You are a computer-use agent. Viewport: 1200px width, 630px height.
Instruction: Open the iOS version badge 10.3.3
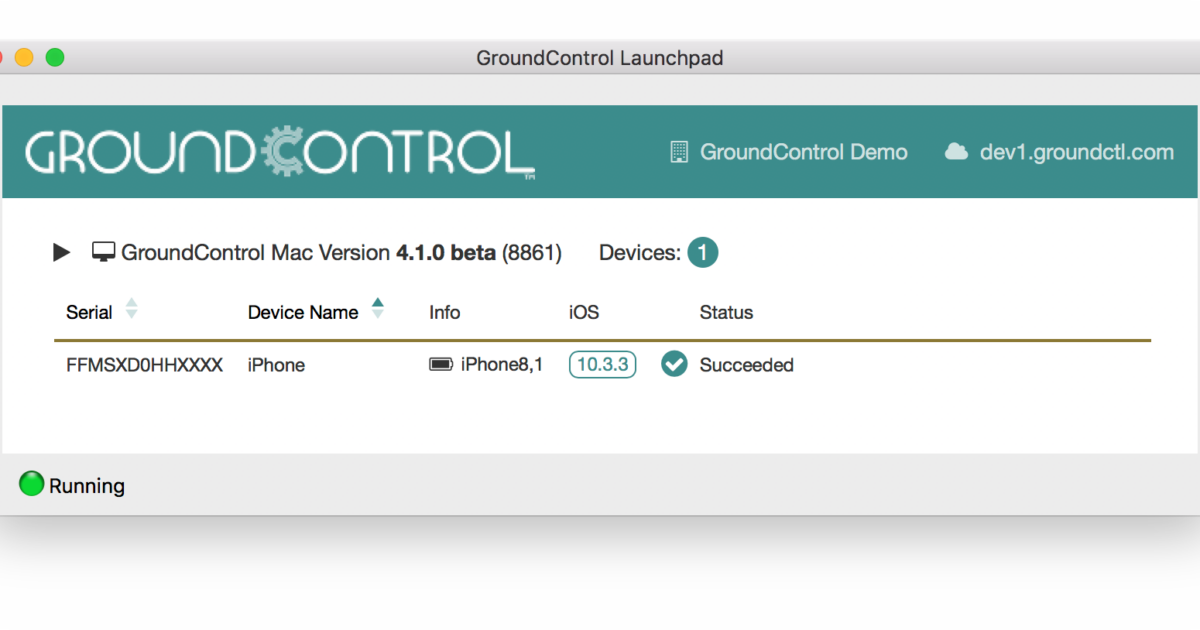tap(602, 364)
